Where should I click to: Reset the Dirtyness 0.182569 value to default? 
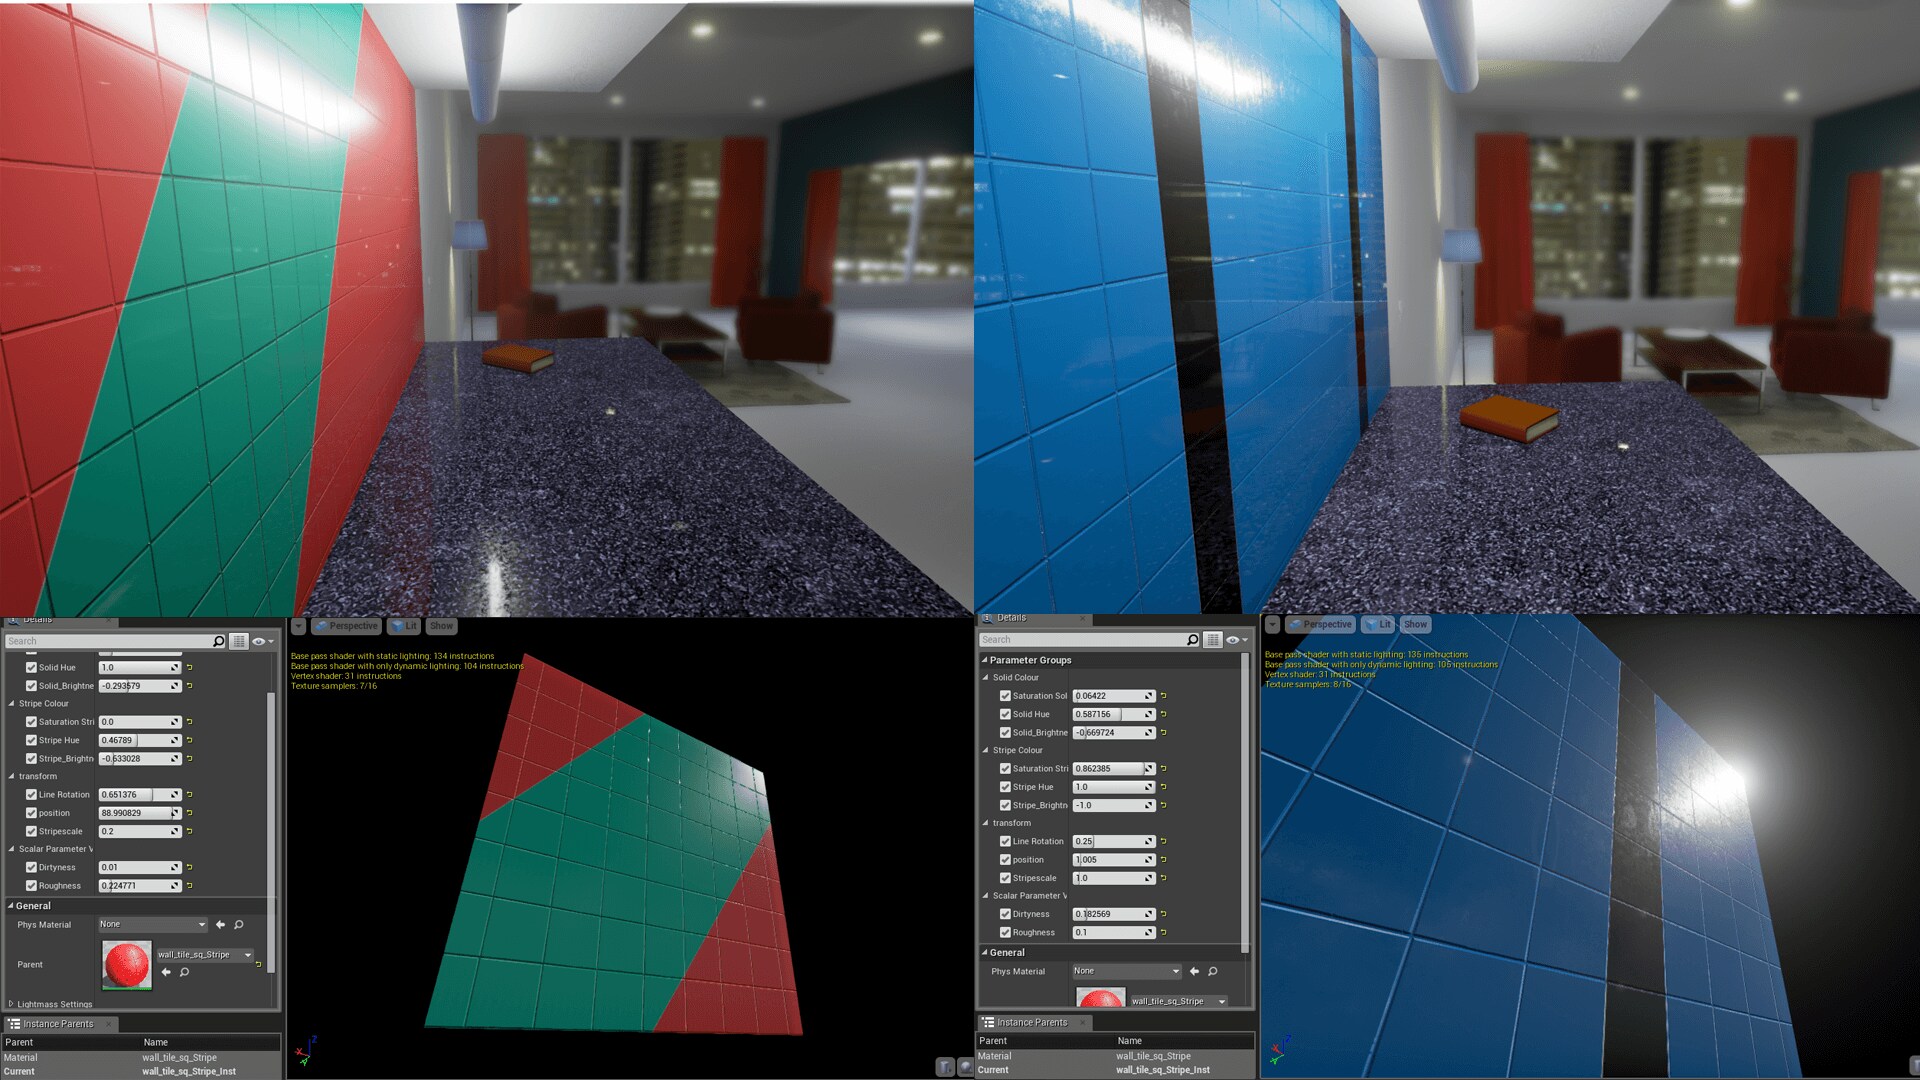click(1163, 914)
